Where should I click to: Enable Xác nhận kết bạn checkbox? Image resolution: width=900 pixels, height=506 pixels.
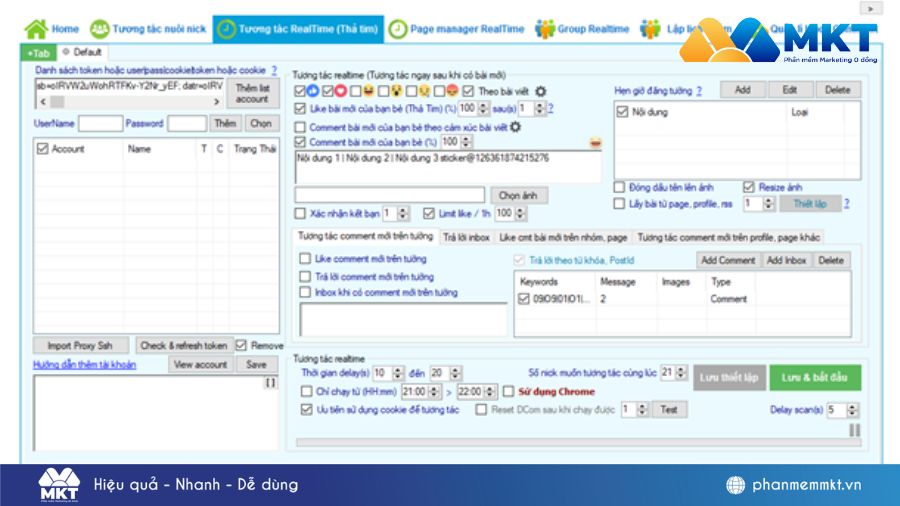tap(300, 213)
